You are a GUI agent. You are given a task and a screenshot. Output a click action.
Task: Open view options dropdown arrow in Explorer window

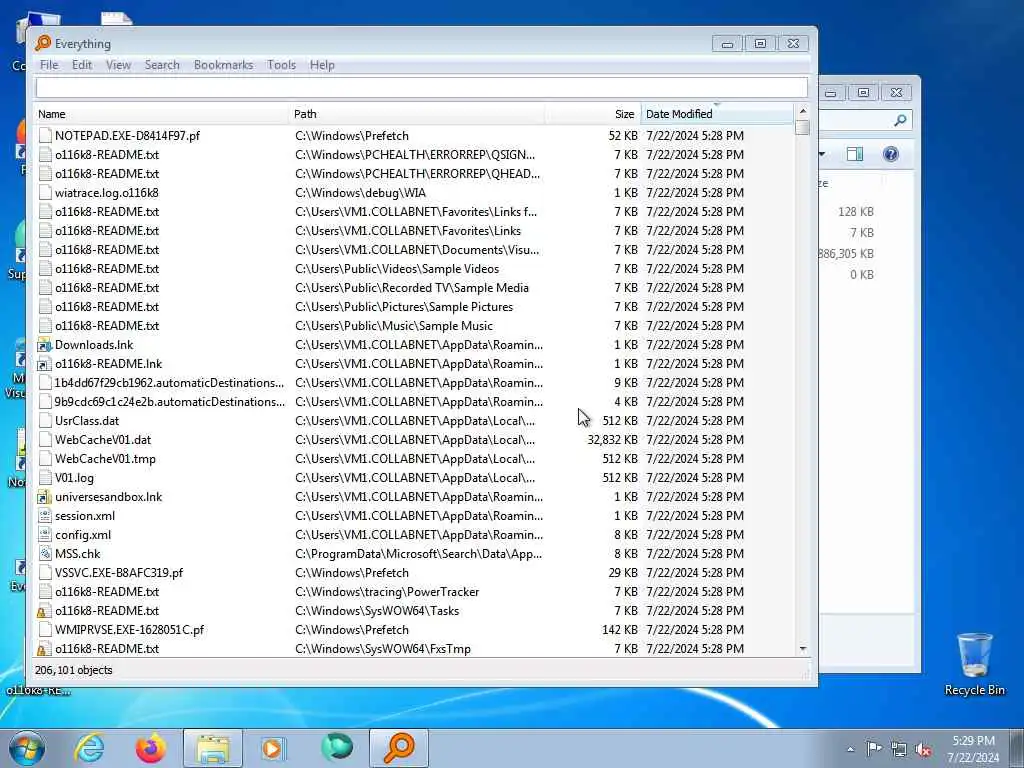(822, 154)
